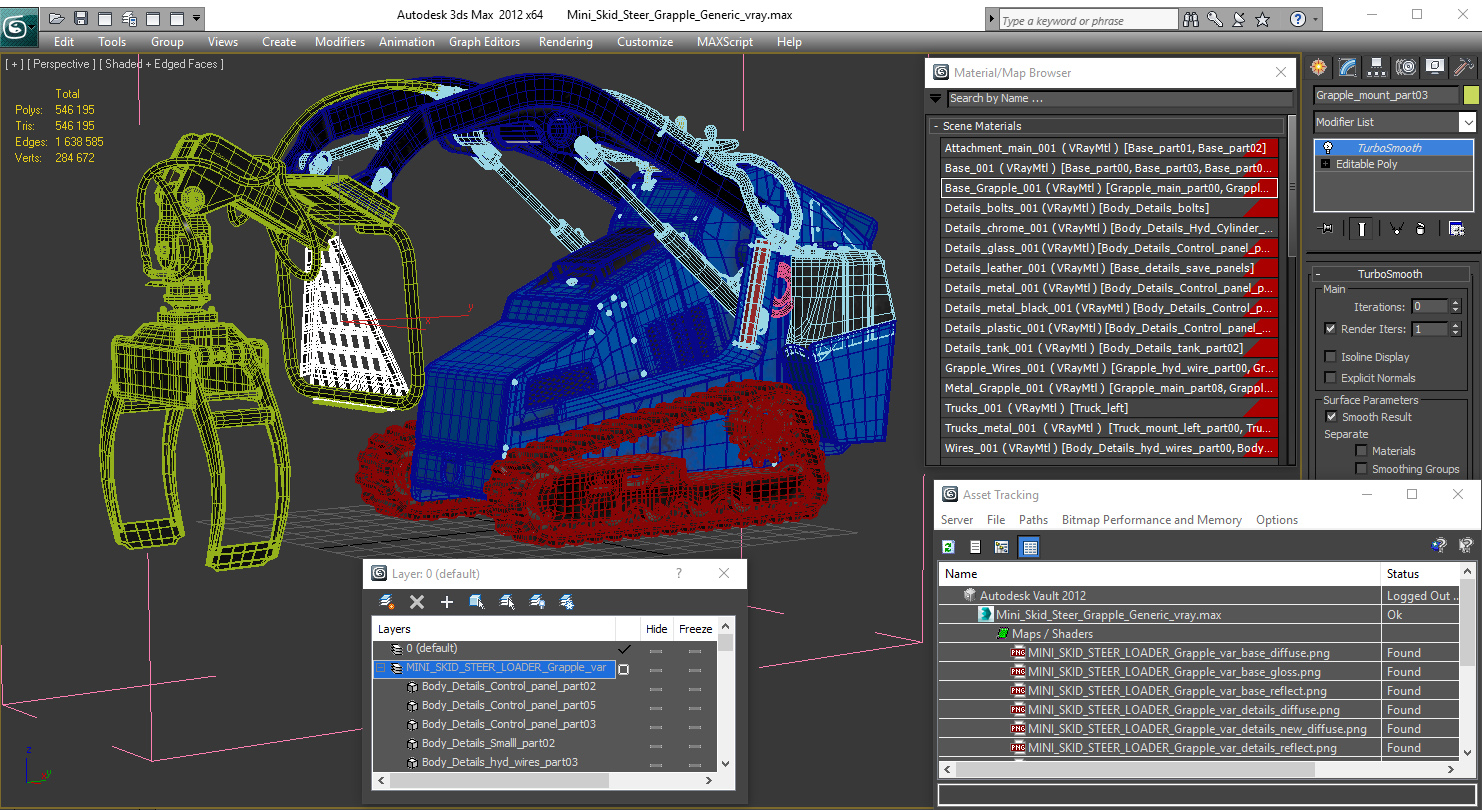Click Refresh icon in Asset Tracking
Screen dimensions: 1482x810
(x=948, y=547)
